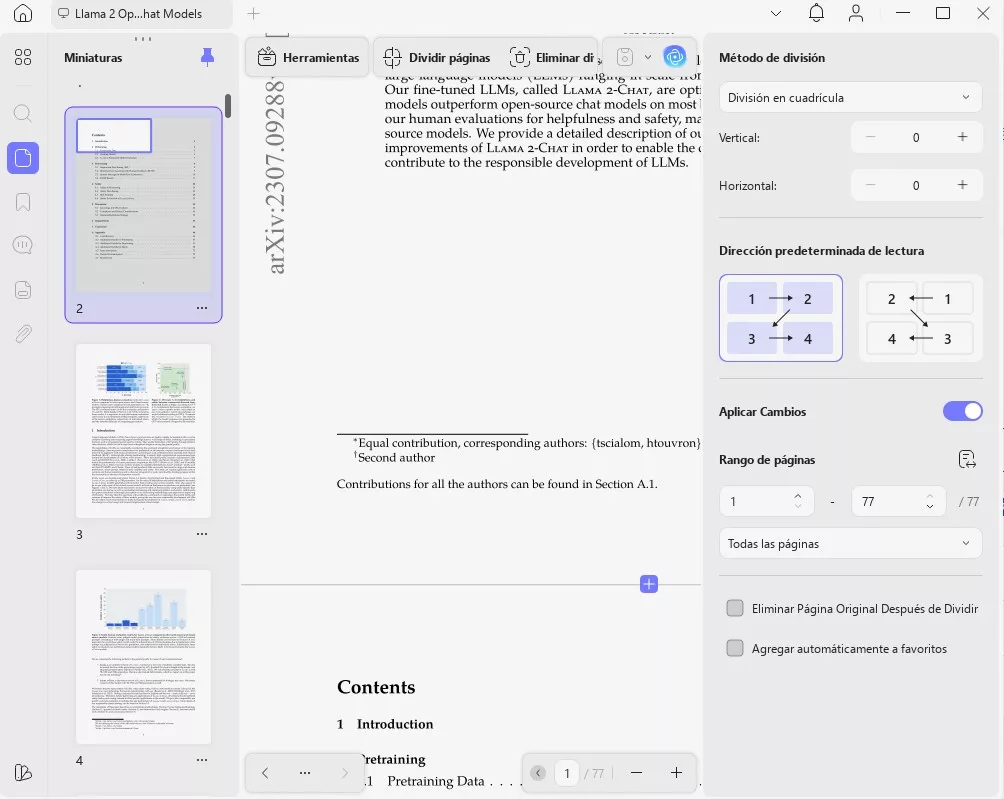Screen dimensions: 1004x799
Task: Open options menu for thumbnail 2
Action: point(202,308)
